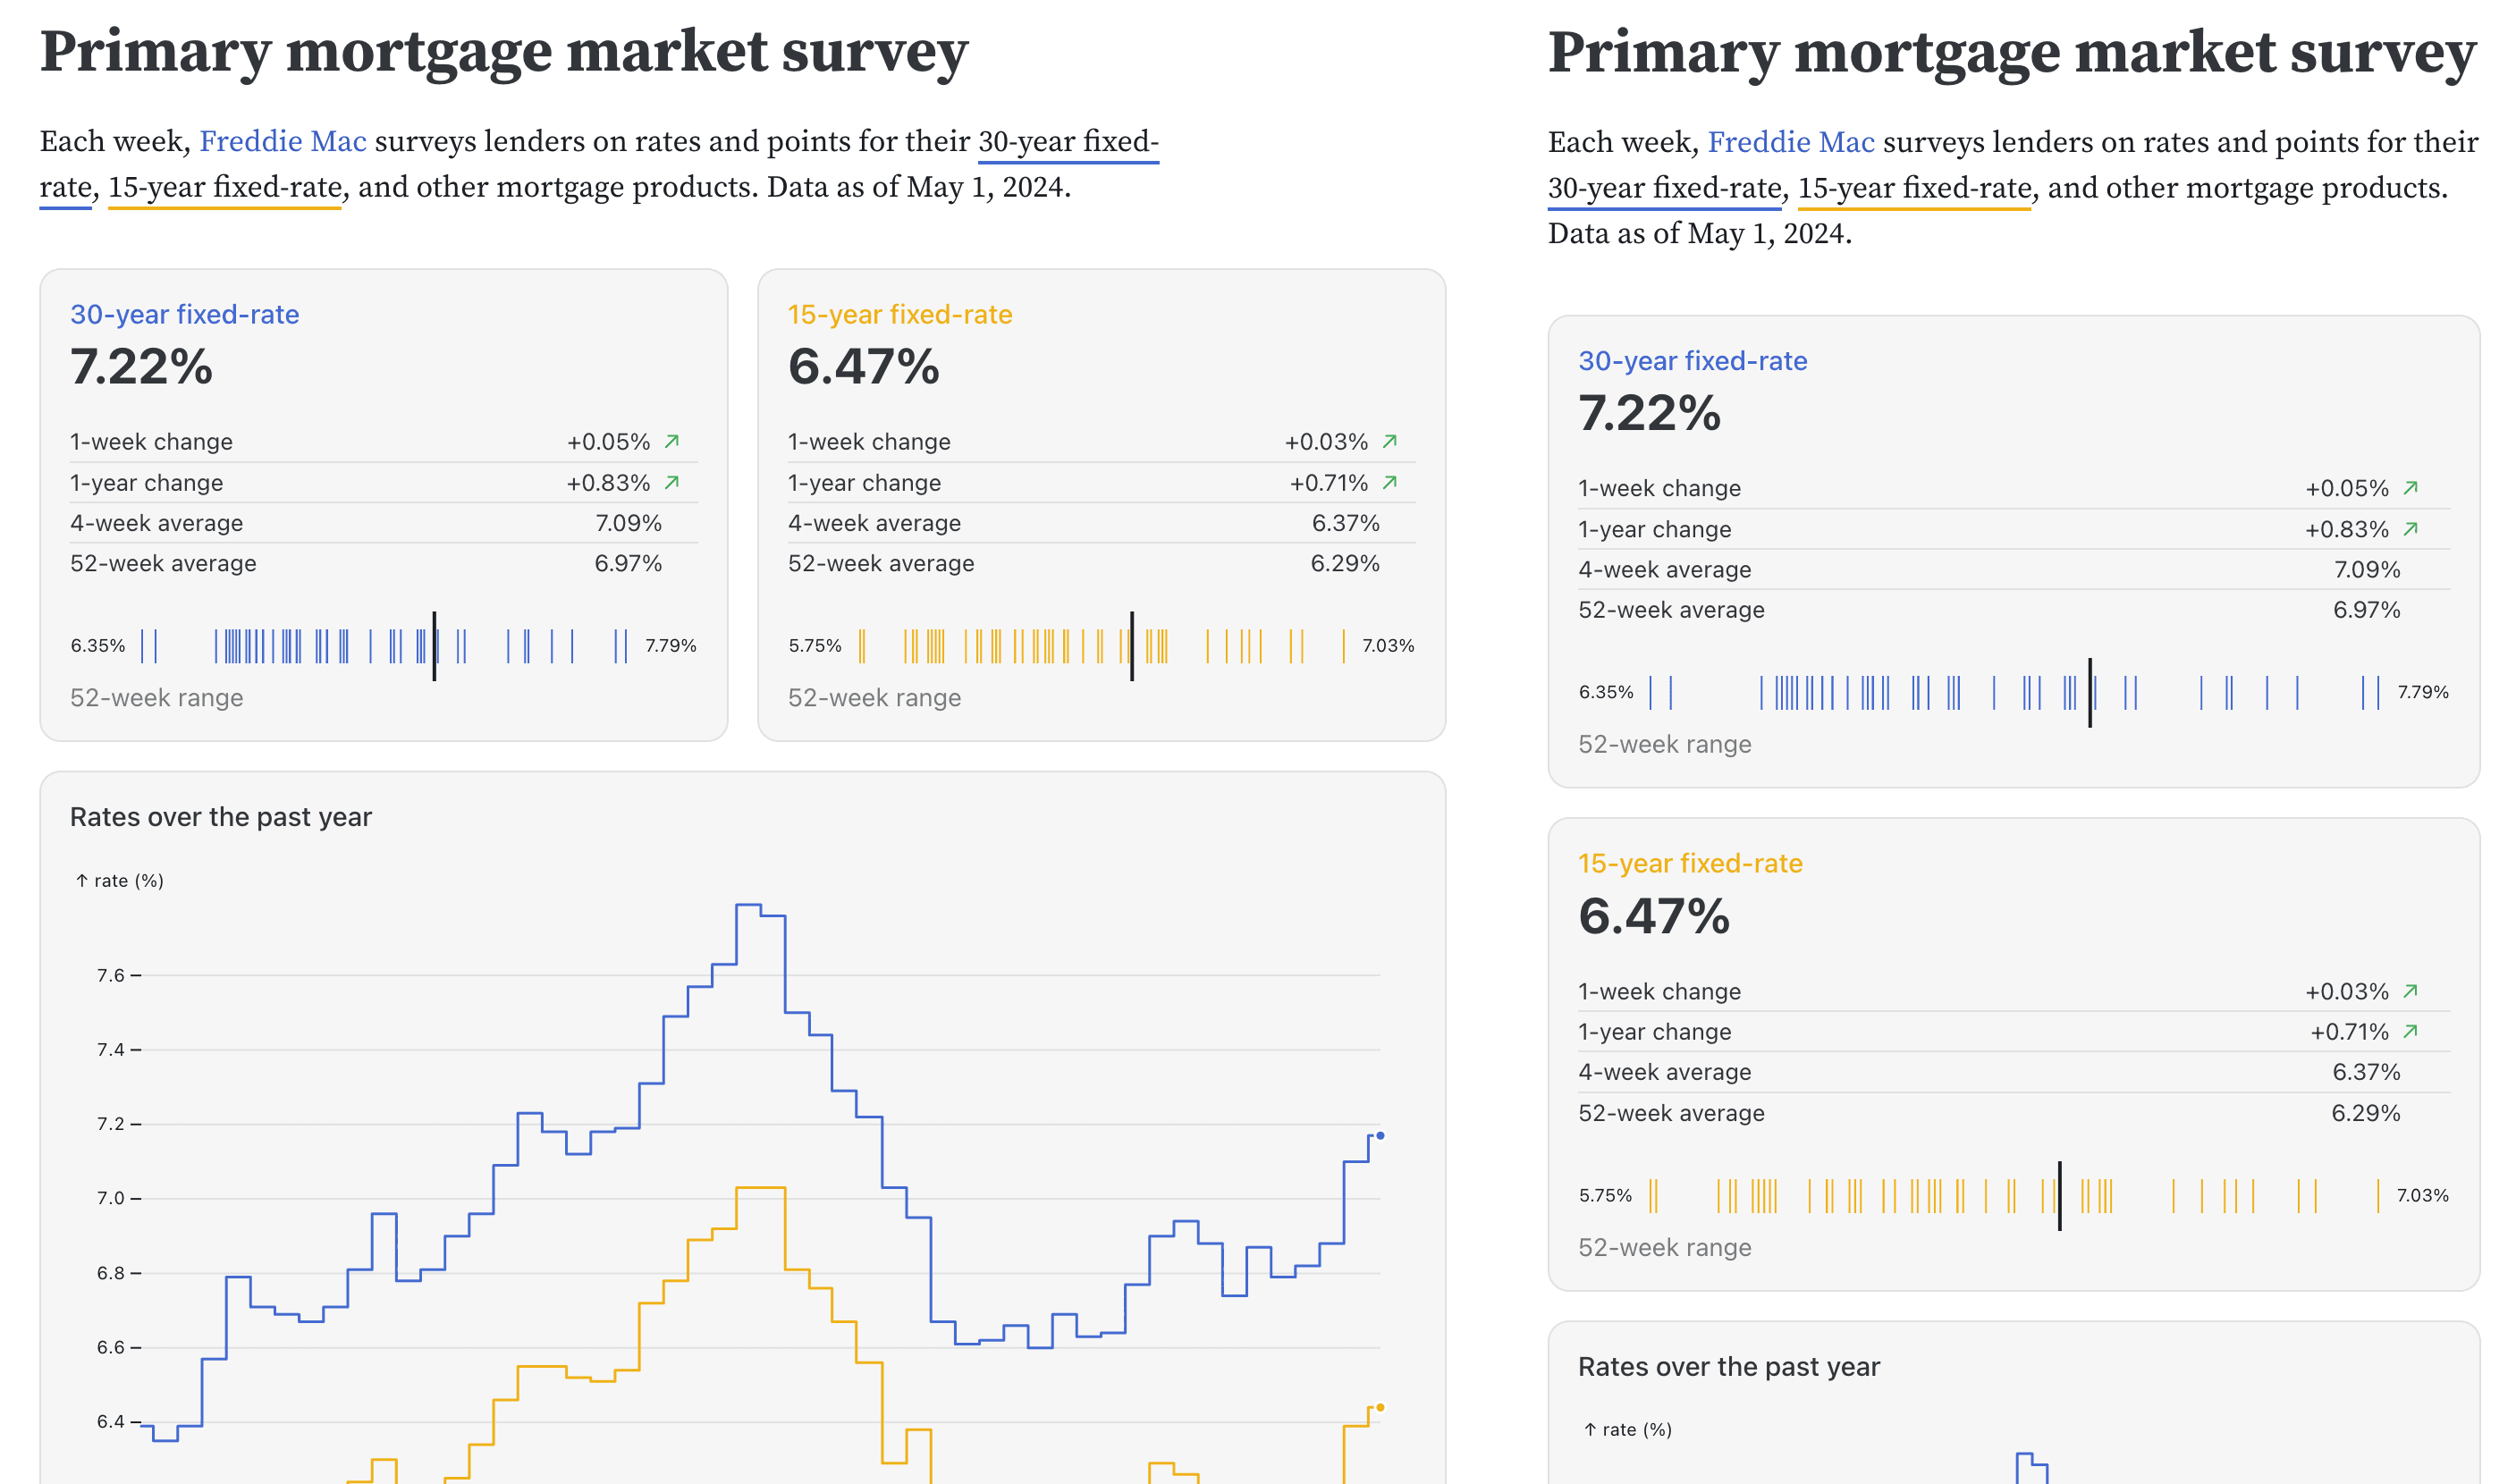
Task: Click the green arrow beside 15-year 1-year change
Action: click(x=1391, y=482)
